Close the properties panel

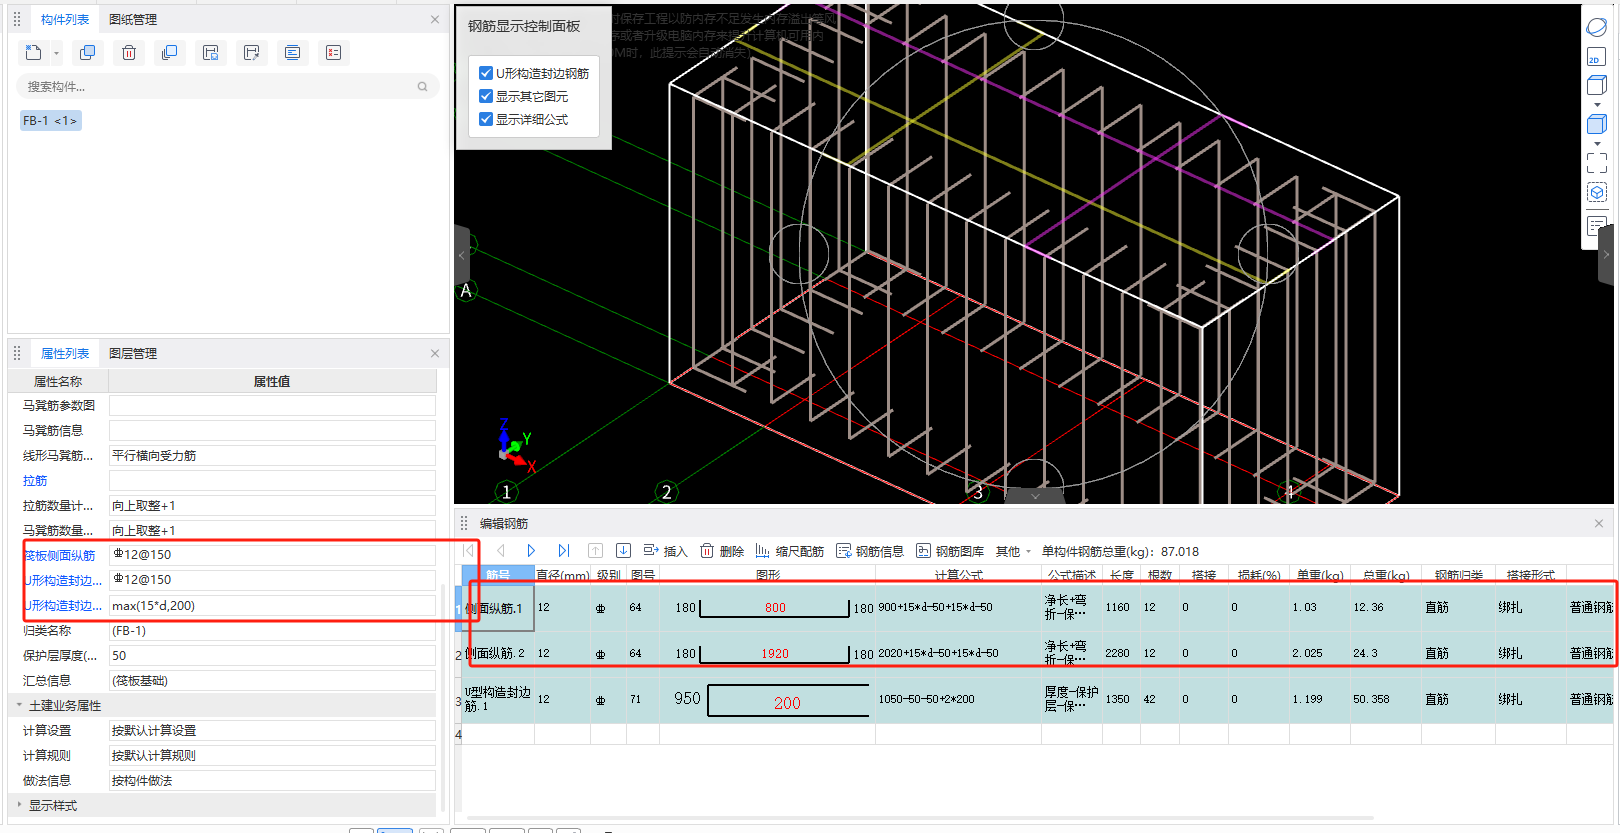(x=435, y=353)
